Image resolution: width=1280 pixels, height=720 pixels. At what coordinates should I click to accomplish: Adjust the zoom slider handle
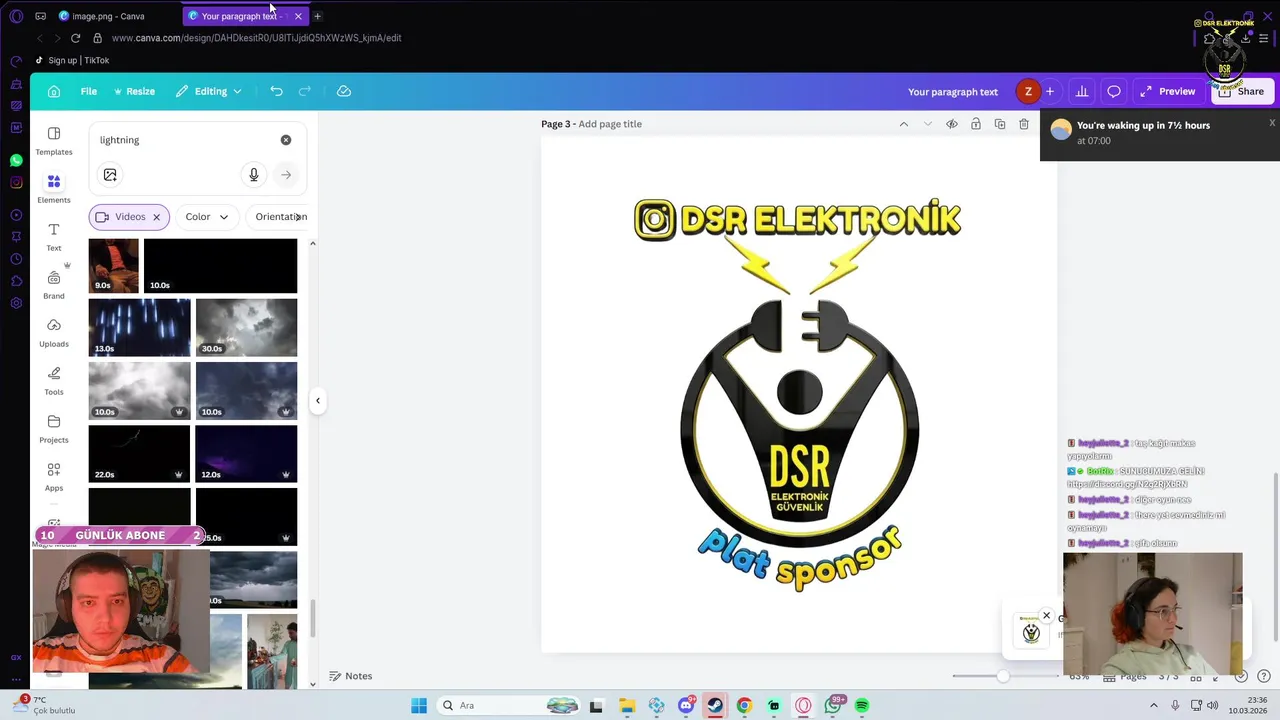pyautogui.click(x=1003, y=677)
